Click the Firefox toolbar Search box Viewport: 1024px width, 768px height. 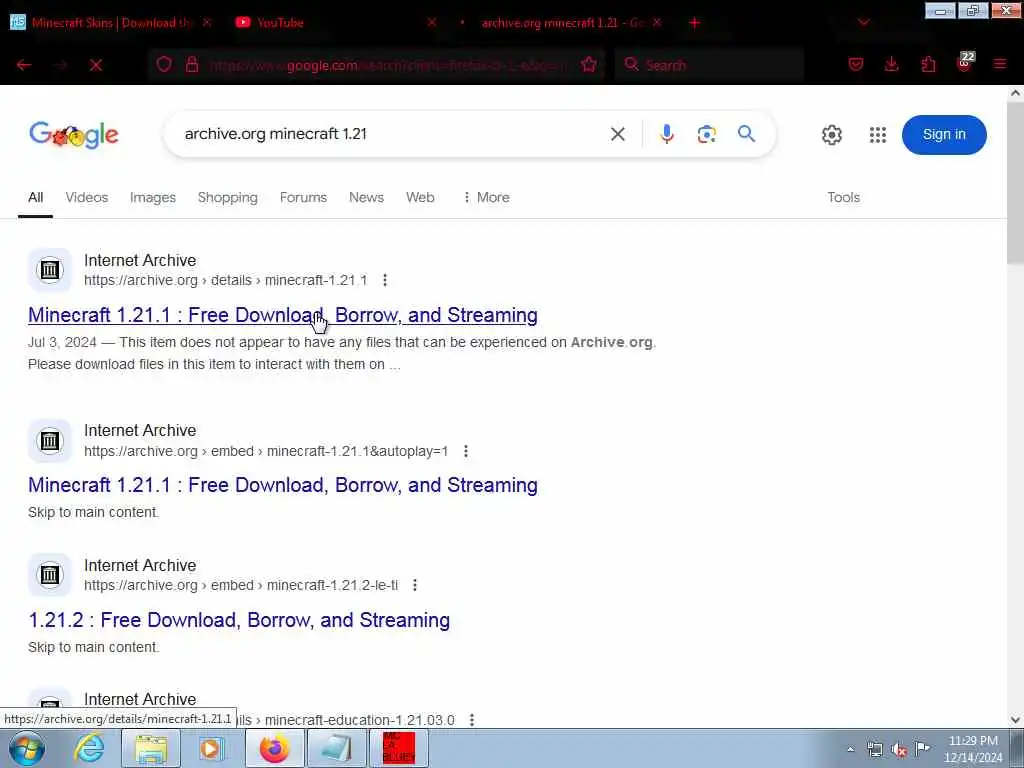point(709,65)
